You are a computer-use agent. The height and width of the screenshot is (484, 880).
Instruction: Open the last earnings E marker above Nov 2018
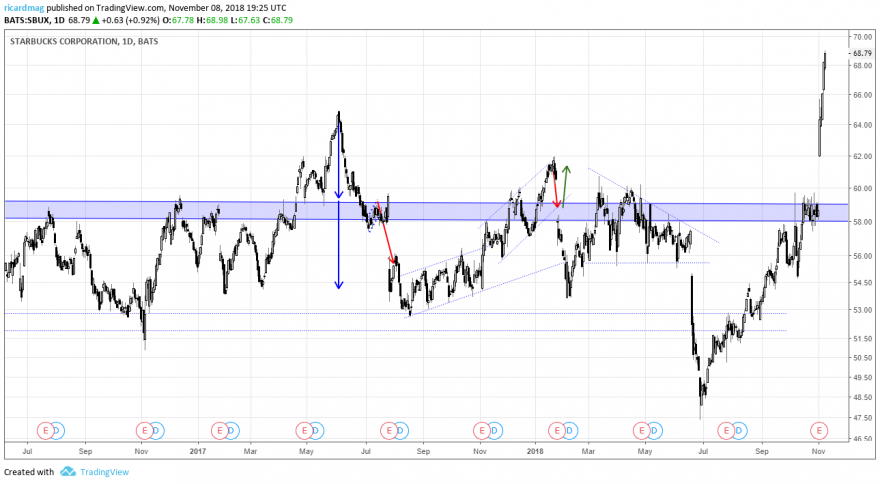click(819, 431)
